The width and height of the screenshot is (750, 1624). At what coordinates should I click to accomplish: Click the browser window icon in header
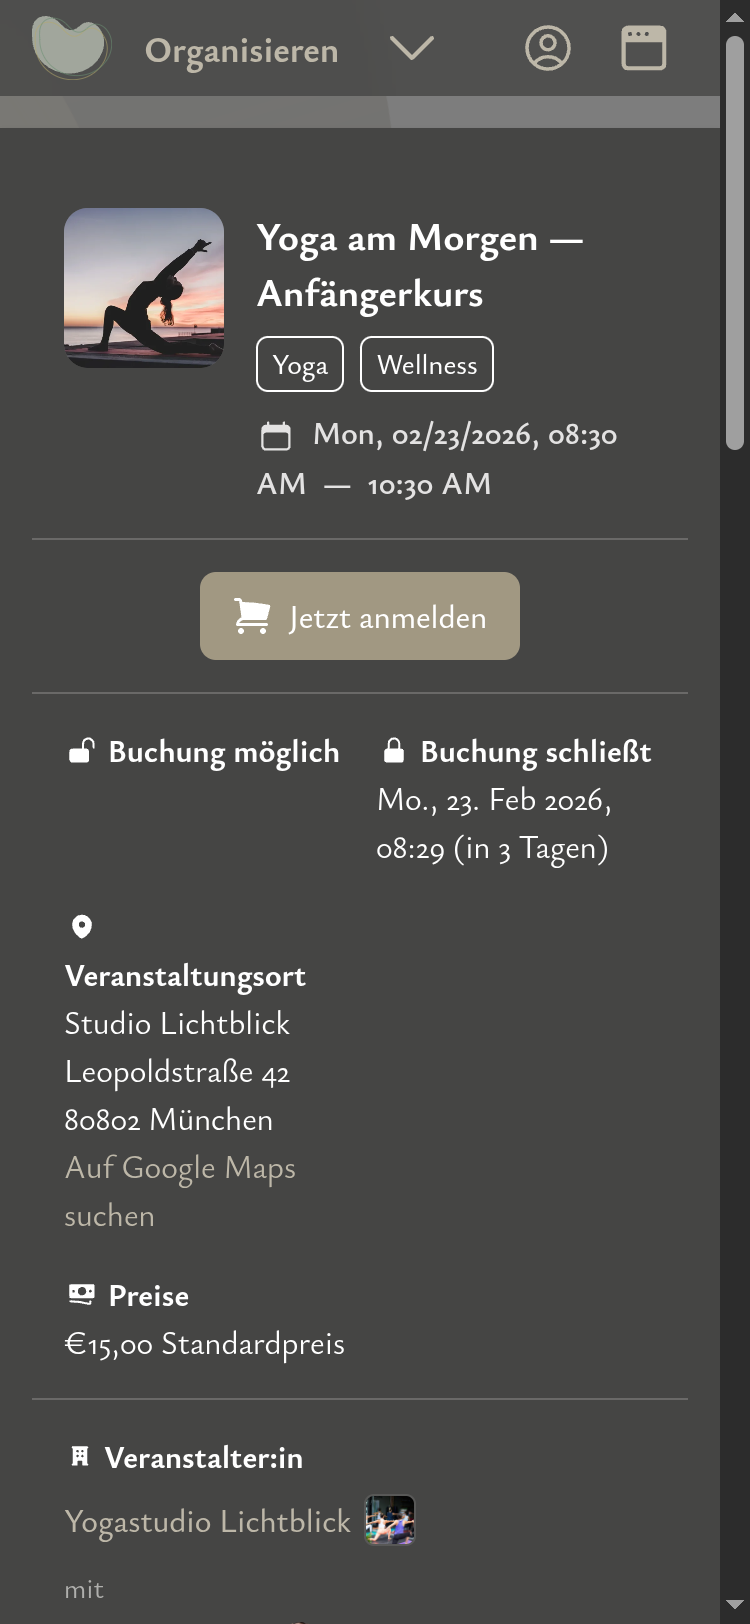click(x=644, y=48)
